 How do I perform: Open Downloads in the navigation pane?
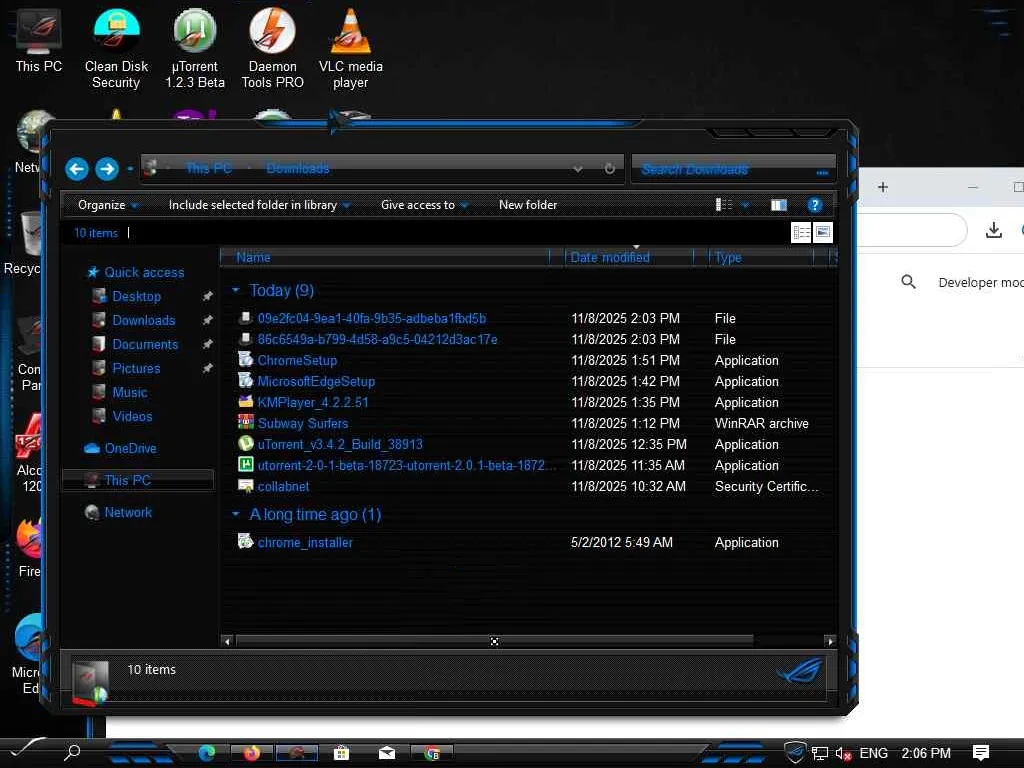pos(144,321)
